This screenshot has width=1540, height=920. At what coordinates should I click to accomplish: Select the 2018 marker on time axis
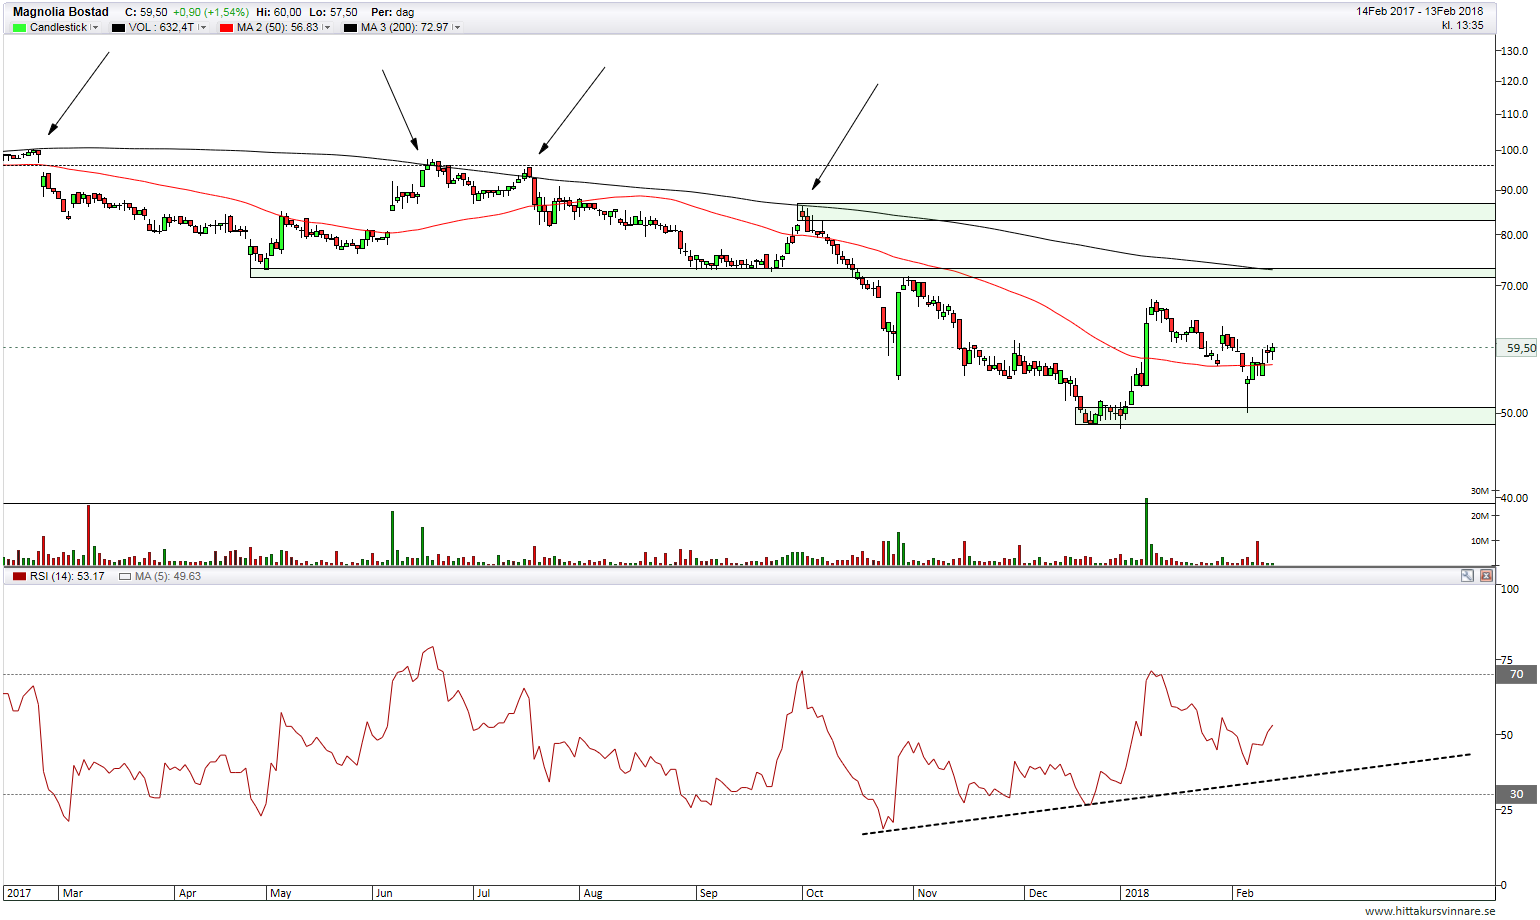(x=1137, y=893)
